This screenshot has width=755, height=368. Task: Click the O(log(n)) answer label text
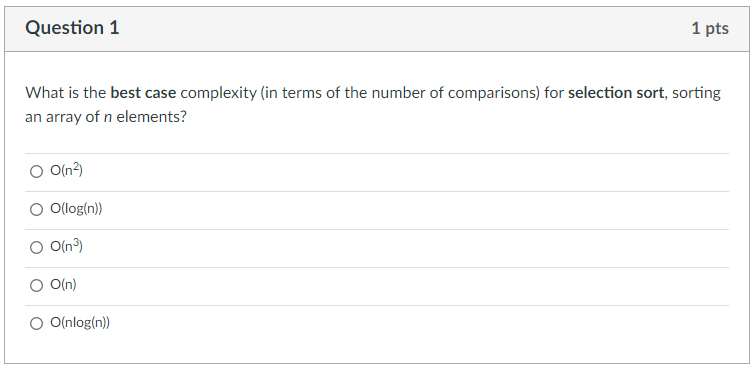[x=76, y=209]
